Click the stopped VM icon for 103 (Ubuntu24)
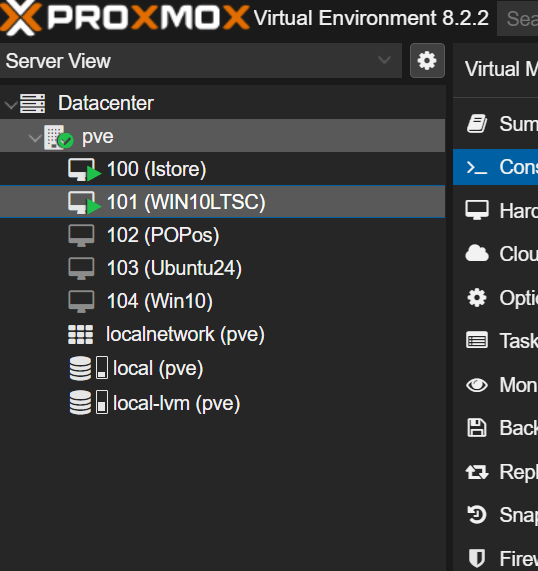The width and height of the screenshot is (538, 571). point(81,268)
